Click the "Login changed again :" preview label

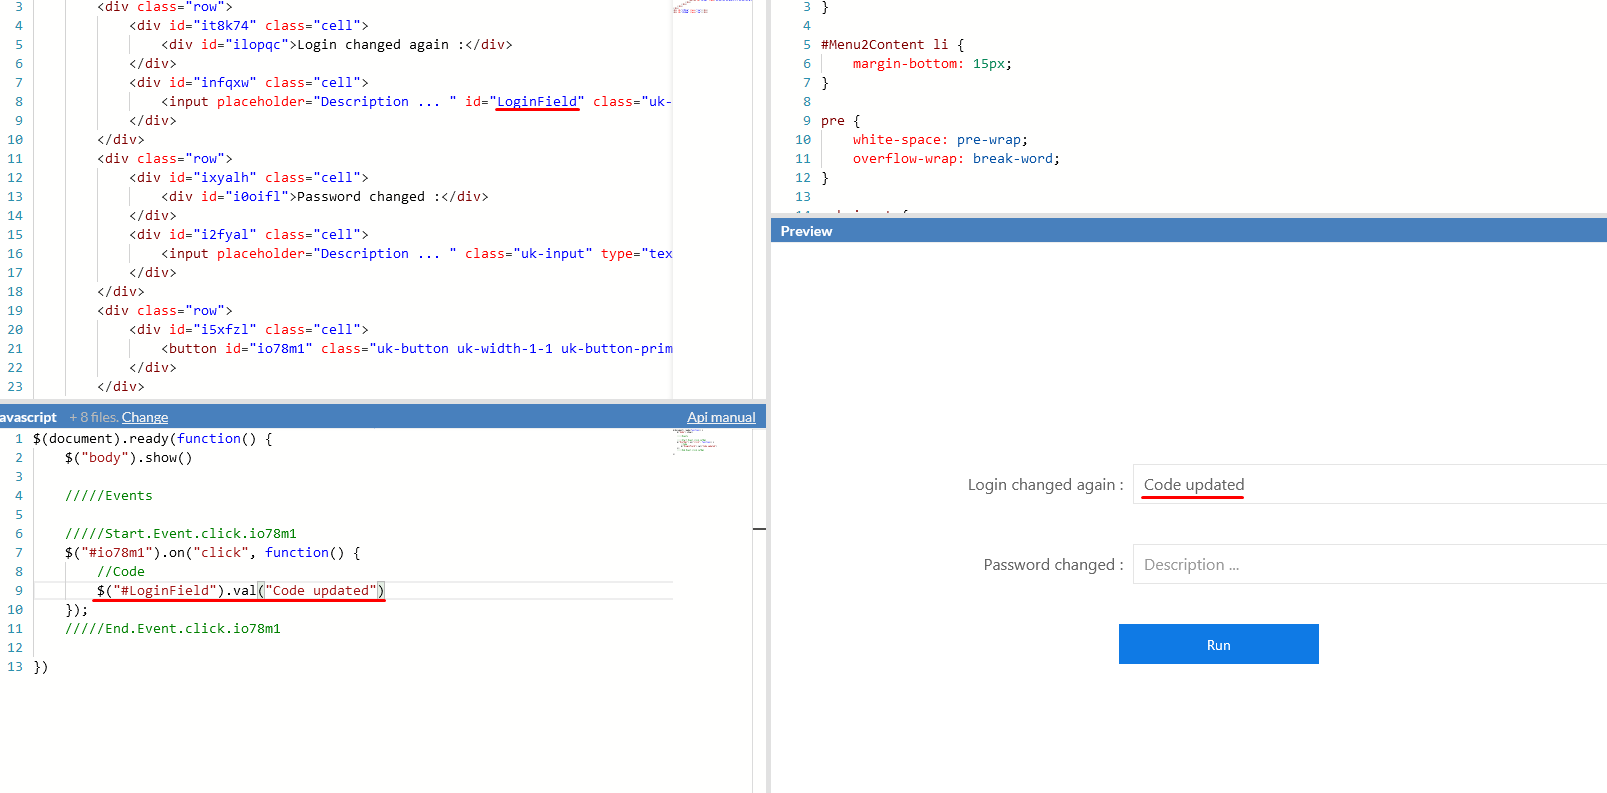(x=1045, y=485)
